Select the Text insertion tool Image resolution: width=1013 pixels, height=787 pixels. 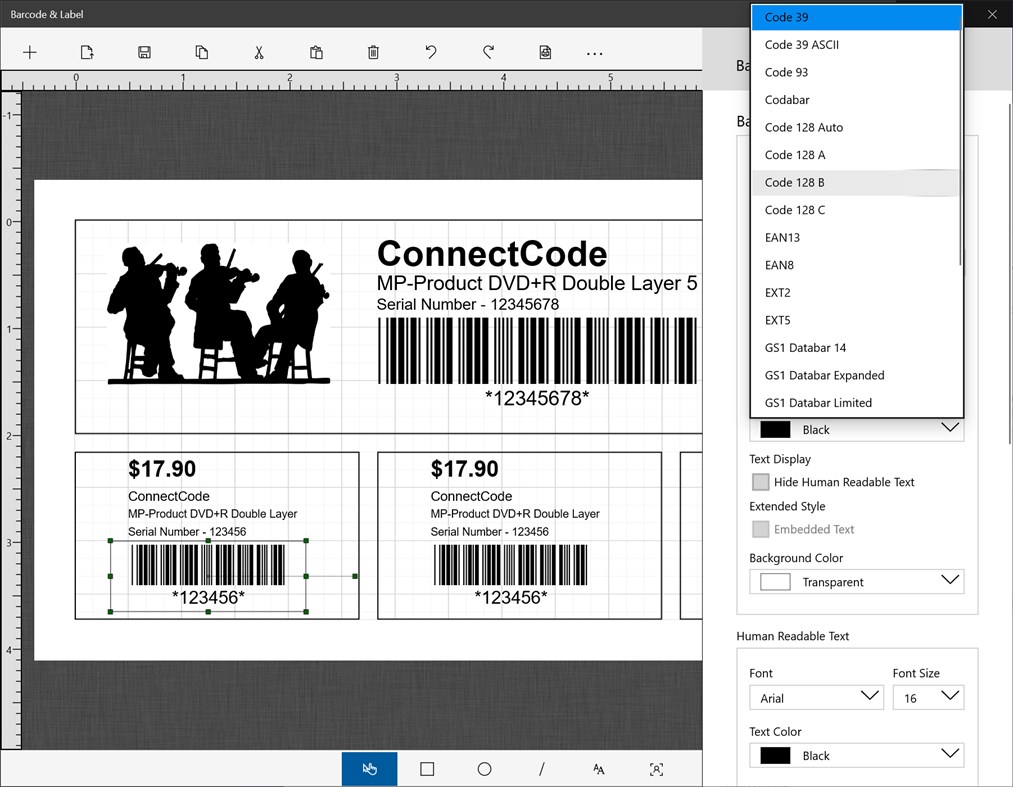(598, 769)
